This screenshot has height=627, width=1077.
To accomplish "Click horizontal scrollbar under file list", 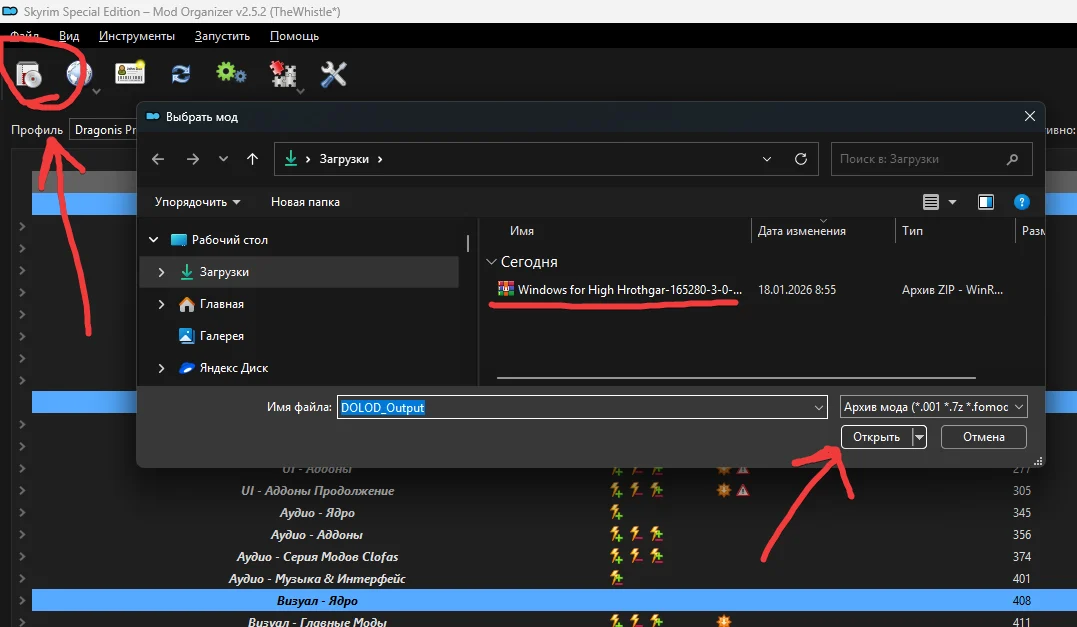I will pos(736,378).
